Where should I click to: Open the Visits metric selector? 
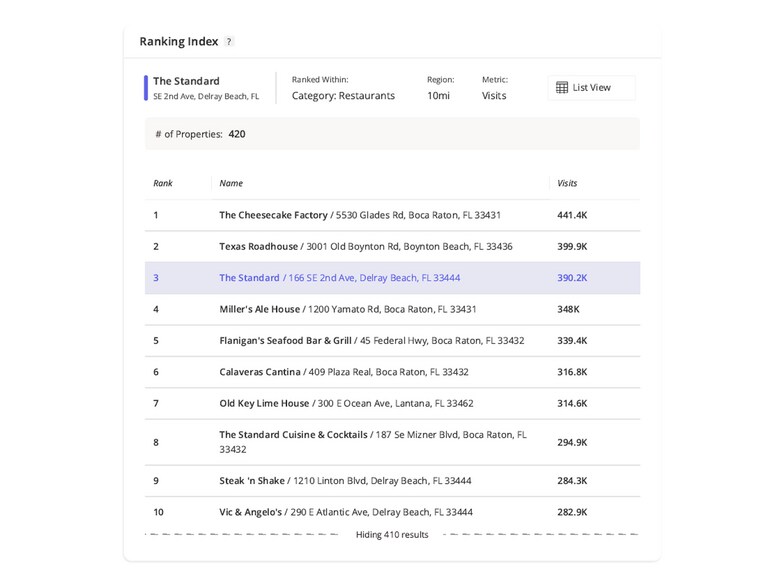(x=494, y=96)
